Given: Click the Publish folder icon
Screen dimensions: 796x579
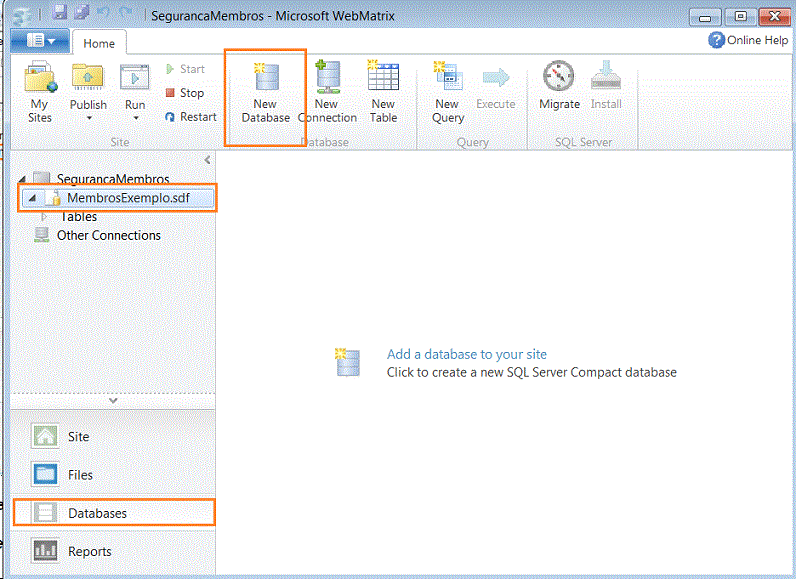Looking at the screenshot, I should tap(88, 77).
